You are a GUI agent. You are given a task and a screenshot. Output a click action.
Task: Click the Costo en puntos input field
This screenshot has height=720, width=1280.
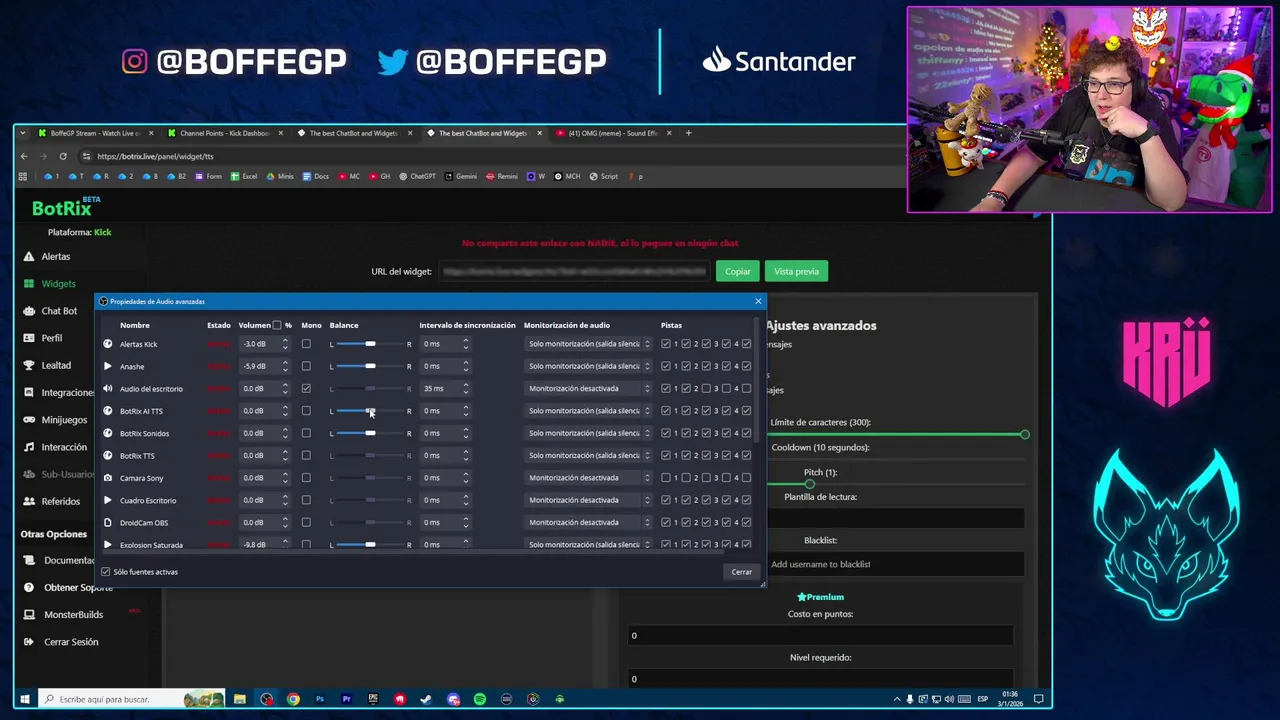pos(820,636)
